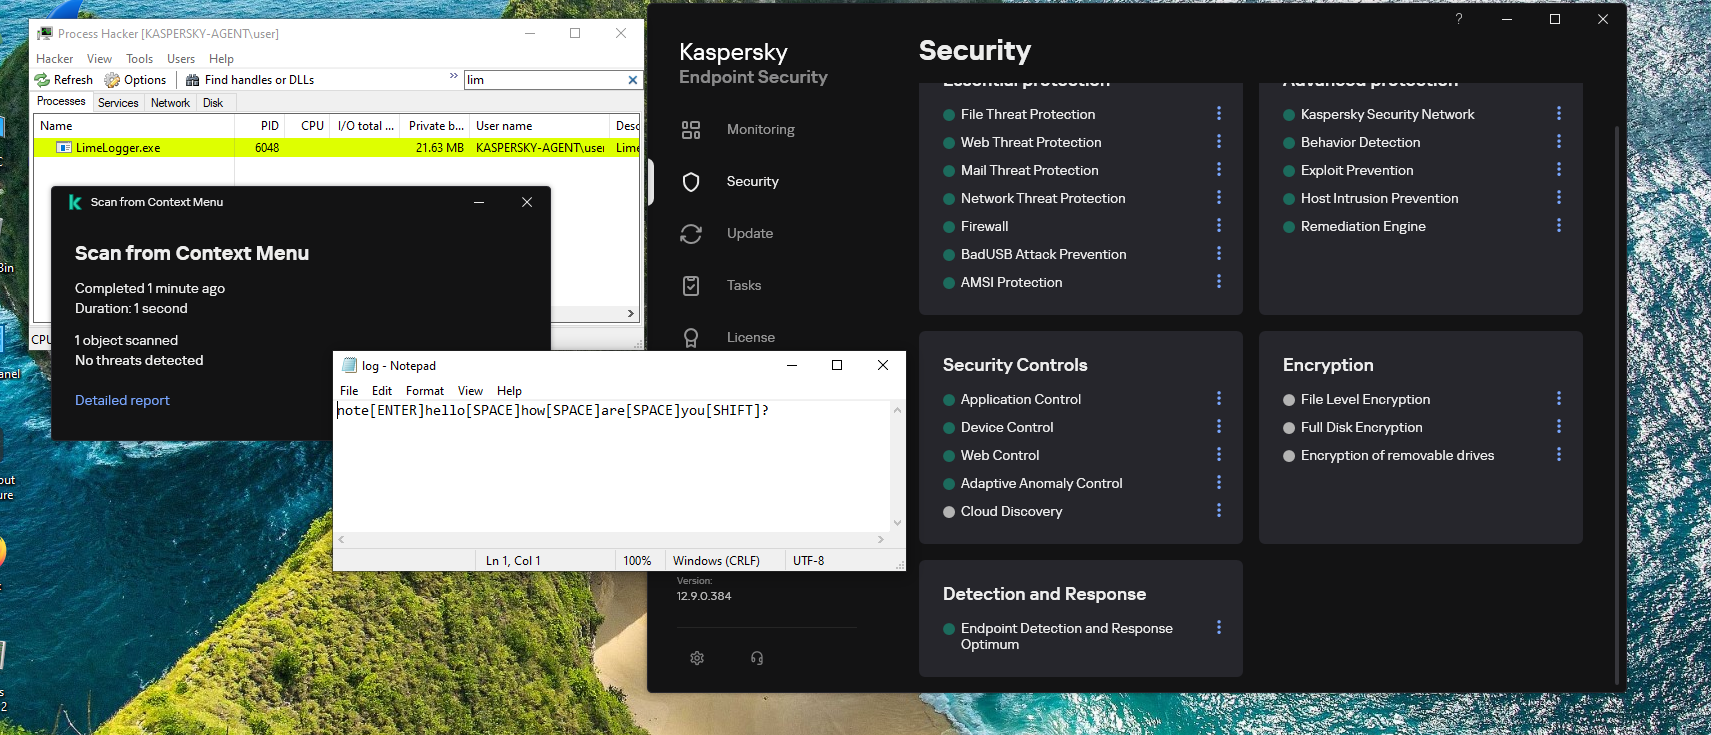Click the version number 12.9.0.384
Viewport: 1711px width, 735px height.
click(x=704, y=596)
